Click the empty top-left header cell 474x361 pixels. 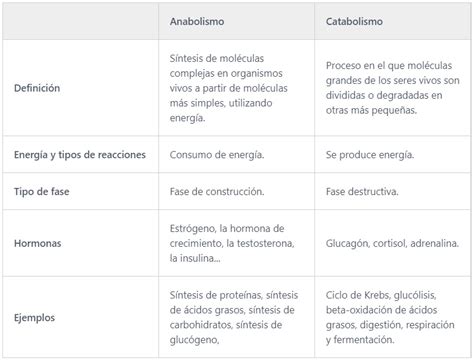tap(80, 22)
